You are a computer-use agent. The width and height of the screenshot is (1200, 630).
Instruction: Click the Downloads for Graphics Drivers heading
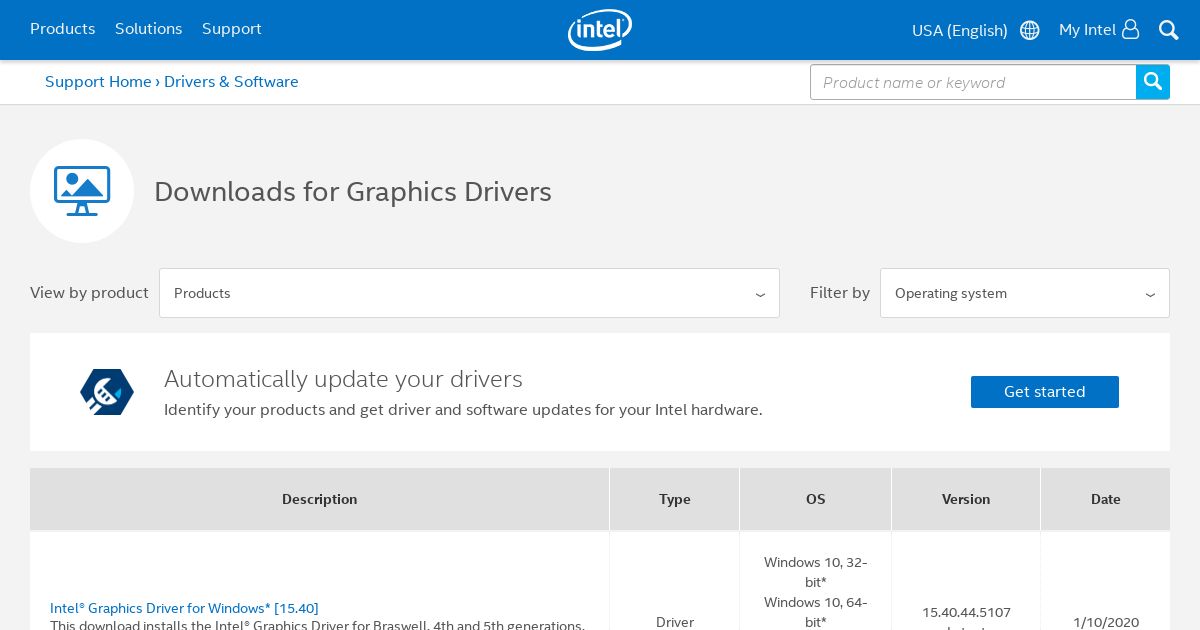[x=353, y=191]
